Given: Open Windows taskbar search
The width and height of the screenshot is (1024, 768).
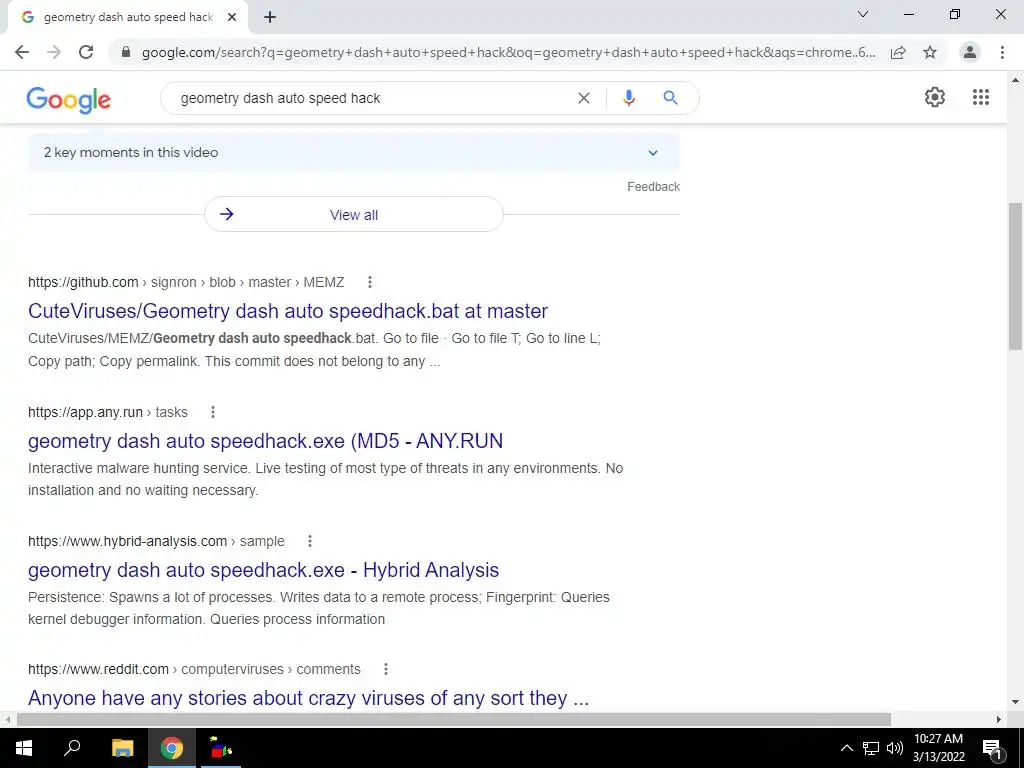Looking at the screenshot, I should click(72, 748).
